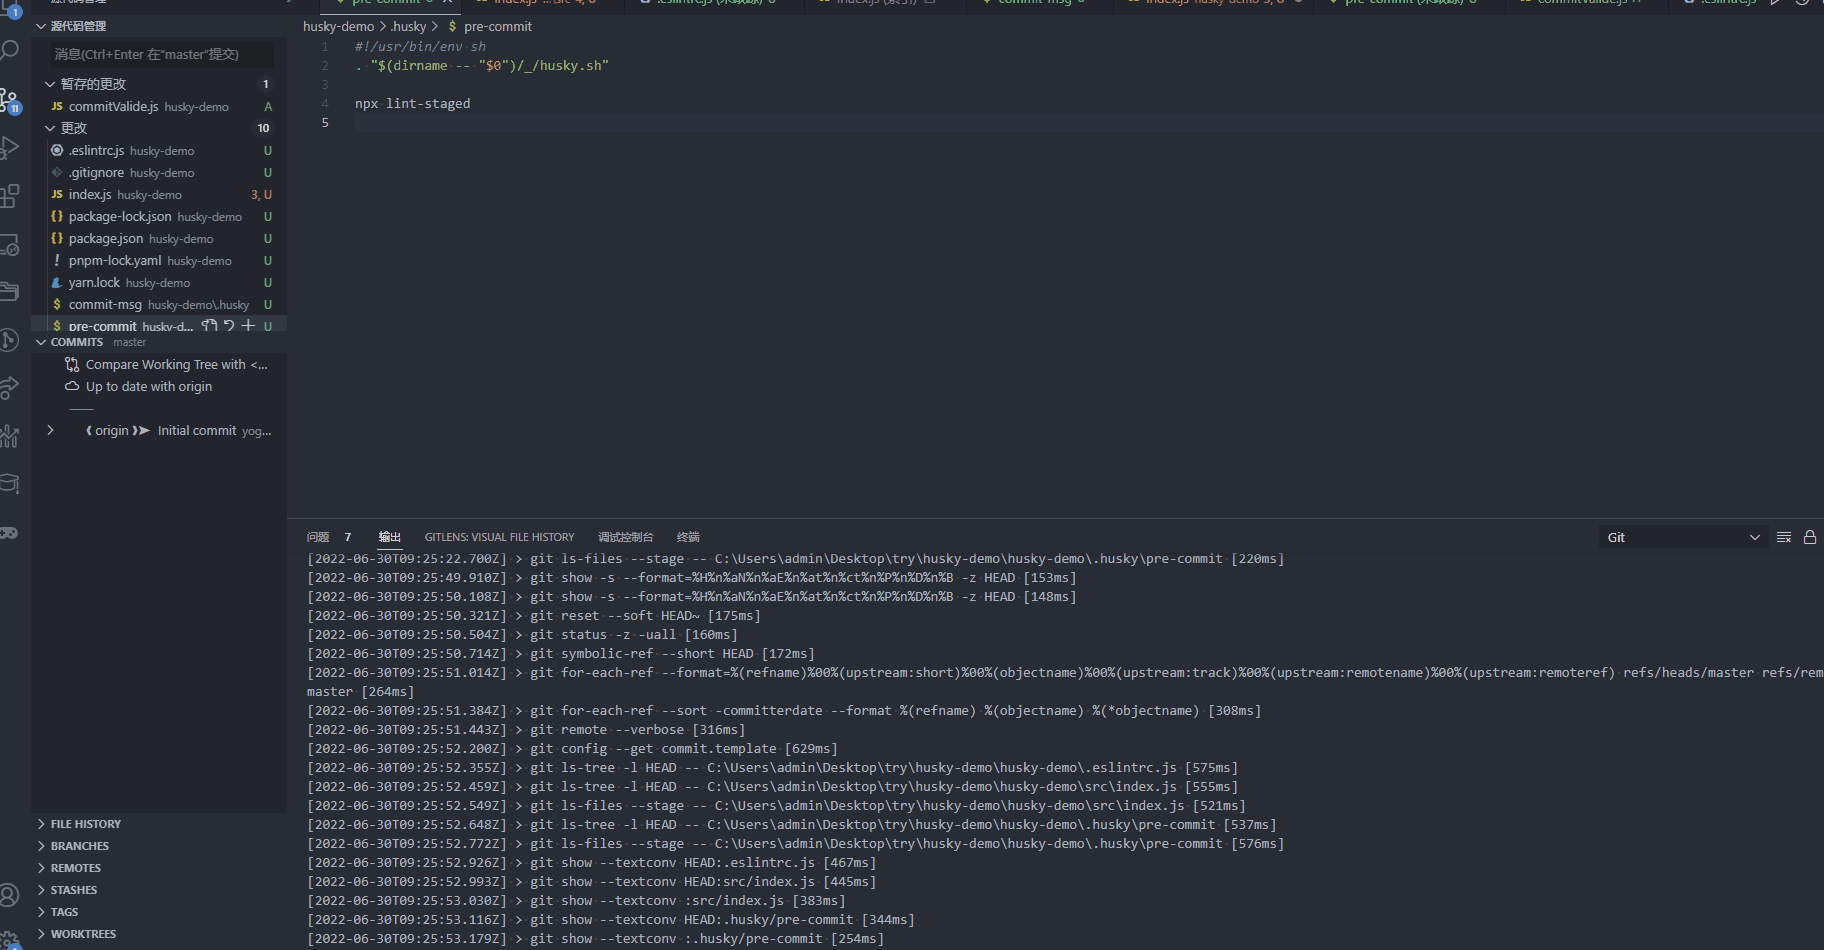This screenshot has height=950, width=1824.
Task: Click the JS icon of commitValide.js
Action: pyautogui.click(x=57, y=107)
